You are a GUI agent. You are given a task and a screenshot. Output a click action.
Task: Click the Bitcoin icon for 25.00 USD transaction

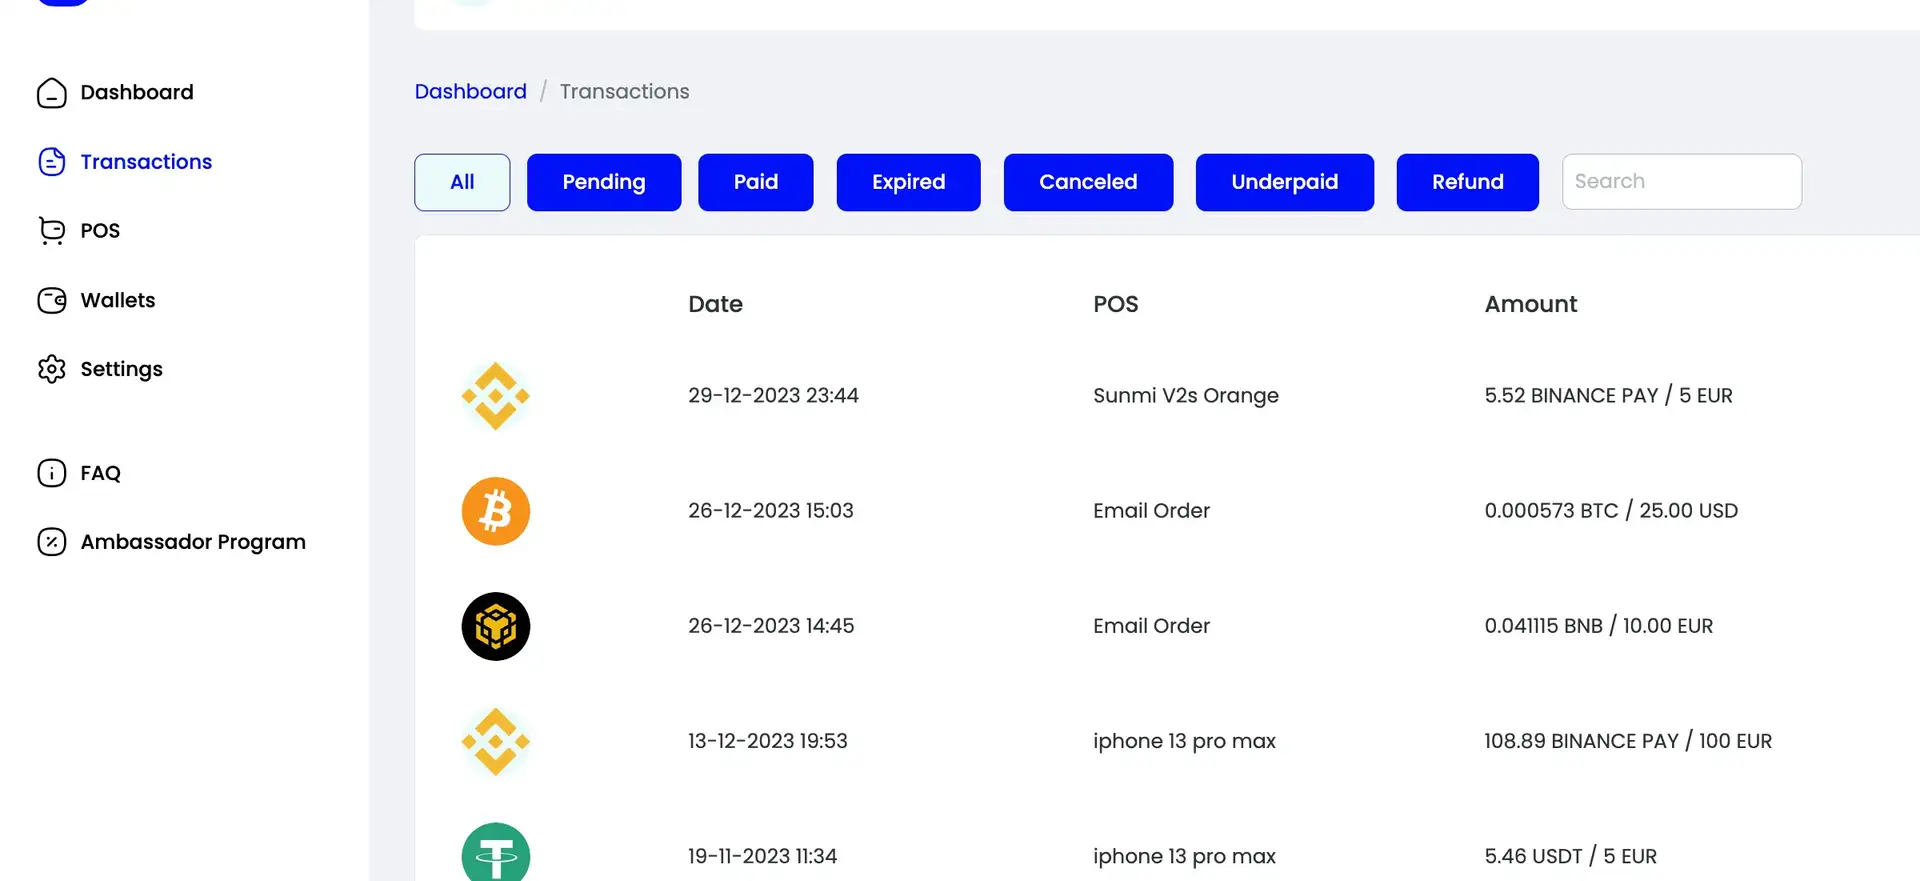[x=496, y=511]
